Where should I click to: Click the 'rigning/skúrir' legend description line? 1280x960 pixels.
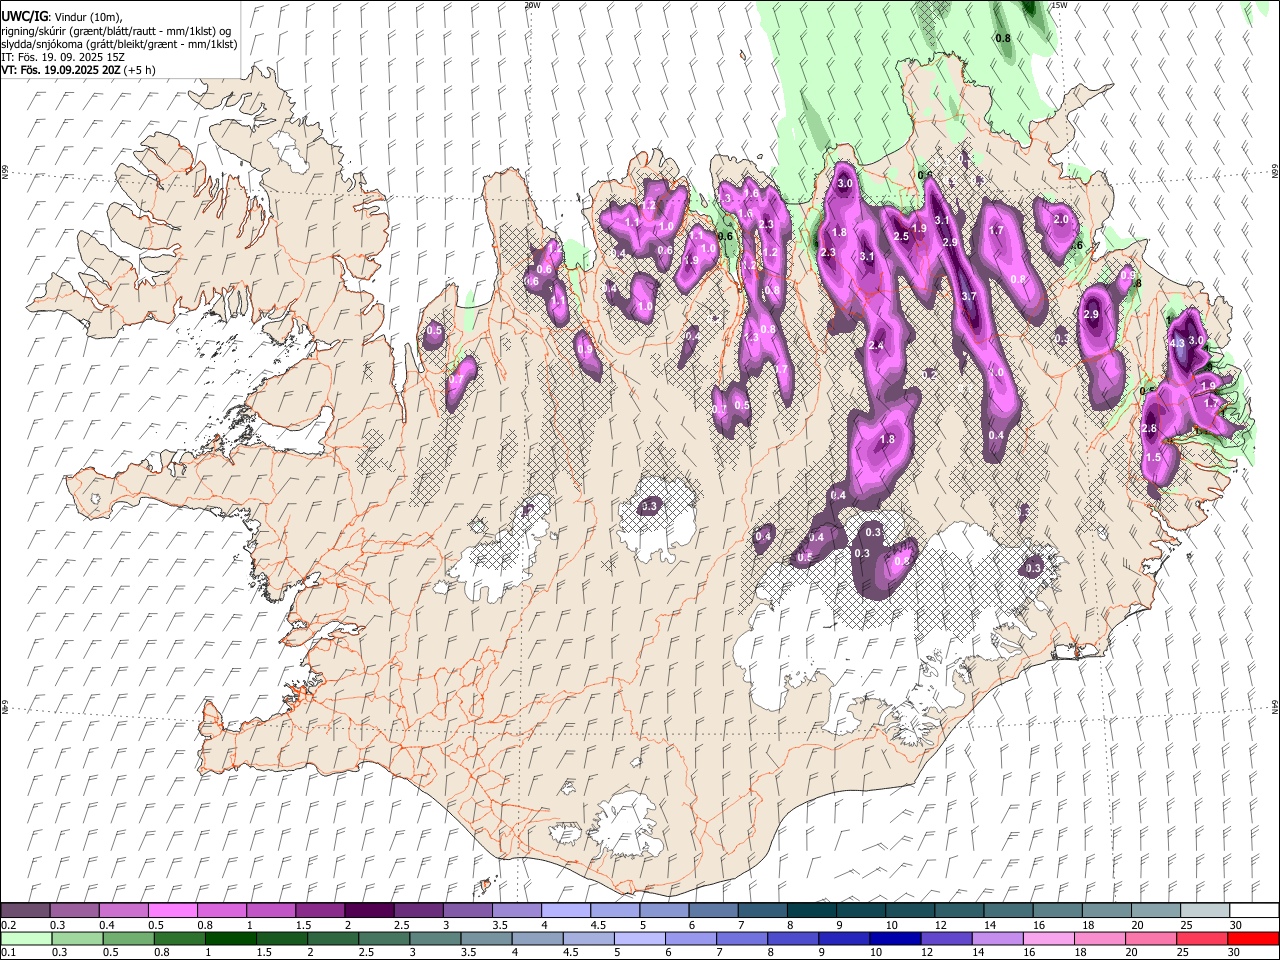(116, 31)
